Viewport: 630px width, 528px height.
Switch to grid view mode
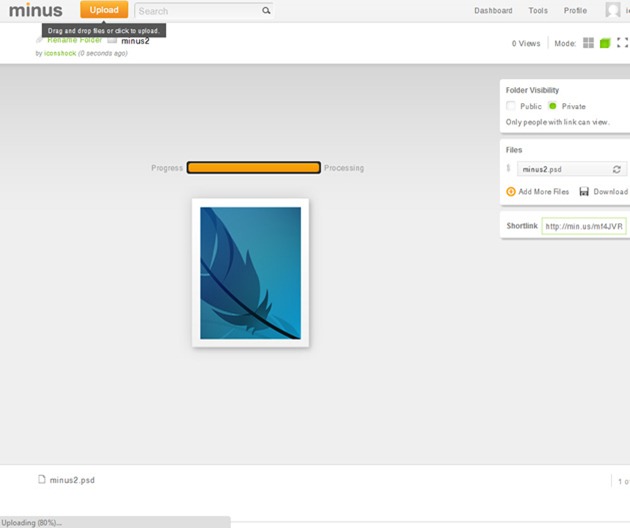588,43
